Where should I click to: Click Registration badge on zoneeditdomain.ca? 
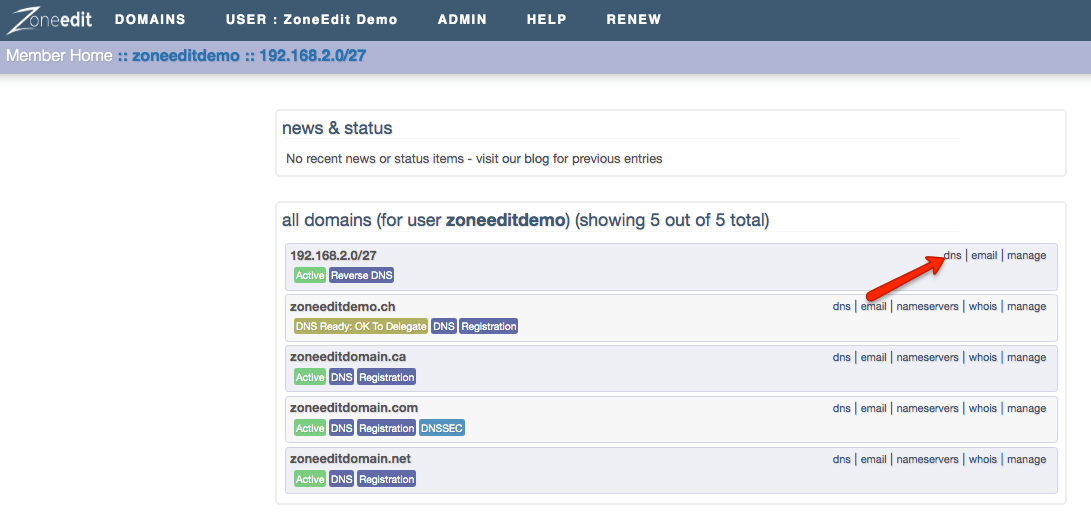tap(386, 377)
